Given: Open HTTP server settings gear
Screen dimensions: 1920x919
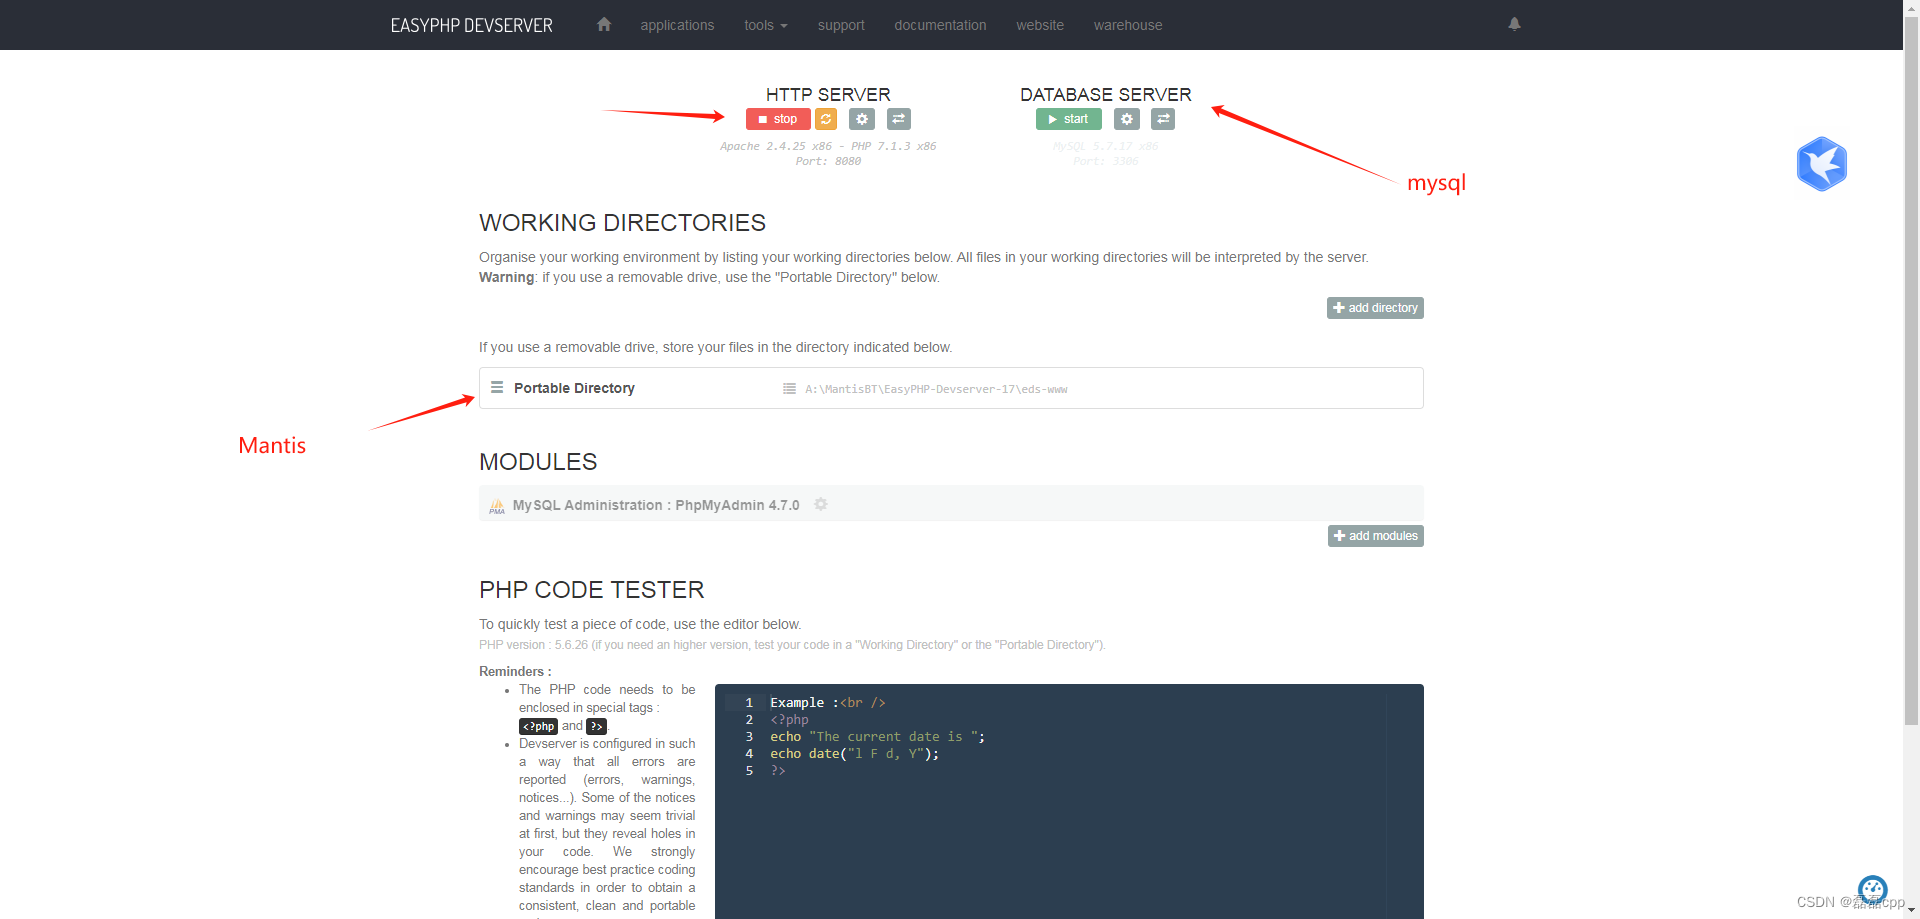Looking at the screenshot, I should pos(862,119).
